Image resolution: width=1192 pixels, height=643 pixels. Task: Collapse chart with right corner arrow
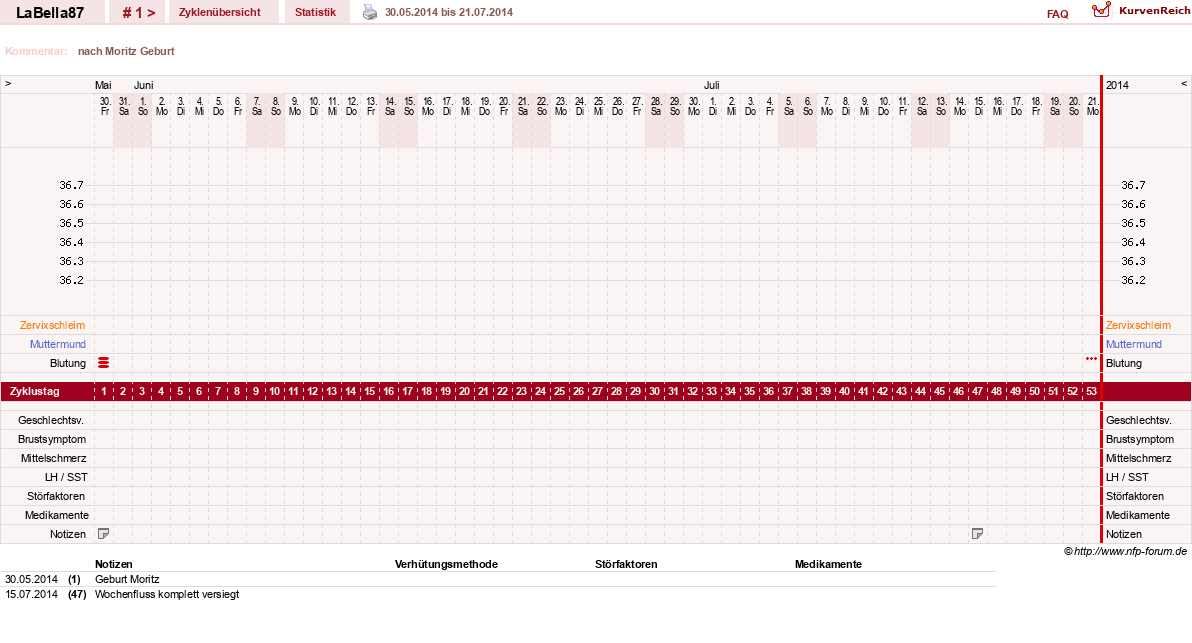click(1184, 84)
